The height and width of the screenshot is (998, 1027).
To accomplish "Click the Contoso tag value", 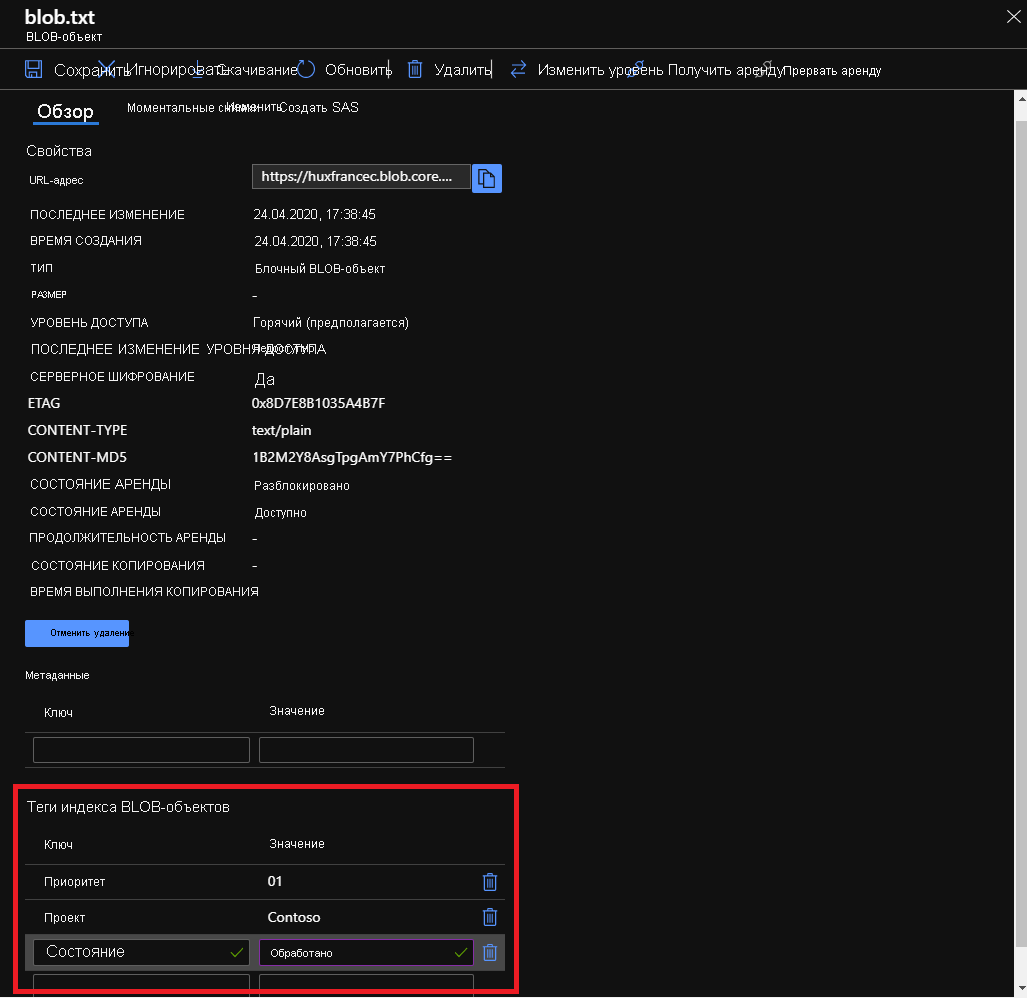I will [294, 917].
